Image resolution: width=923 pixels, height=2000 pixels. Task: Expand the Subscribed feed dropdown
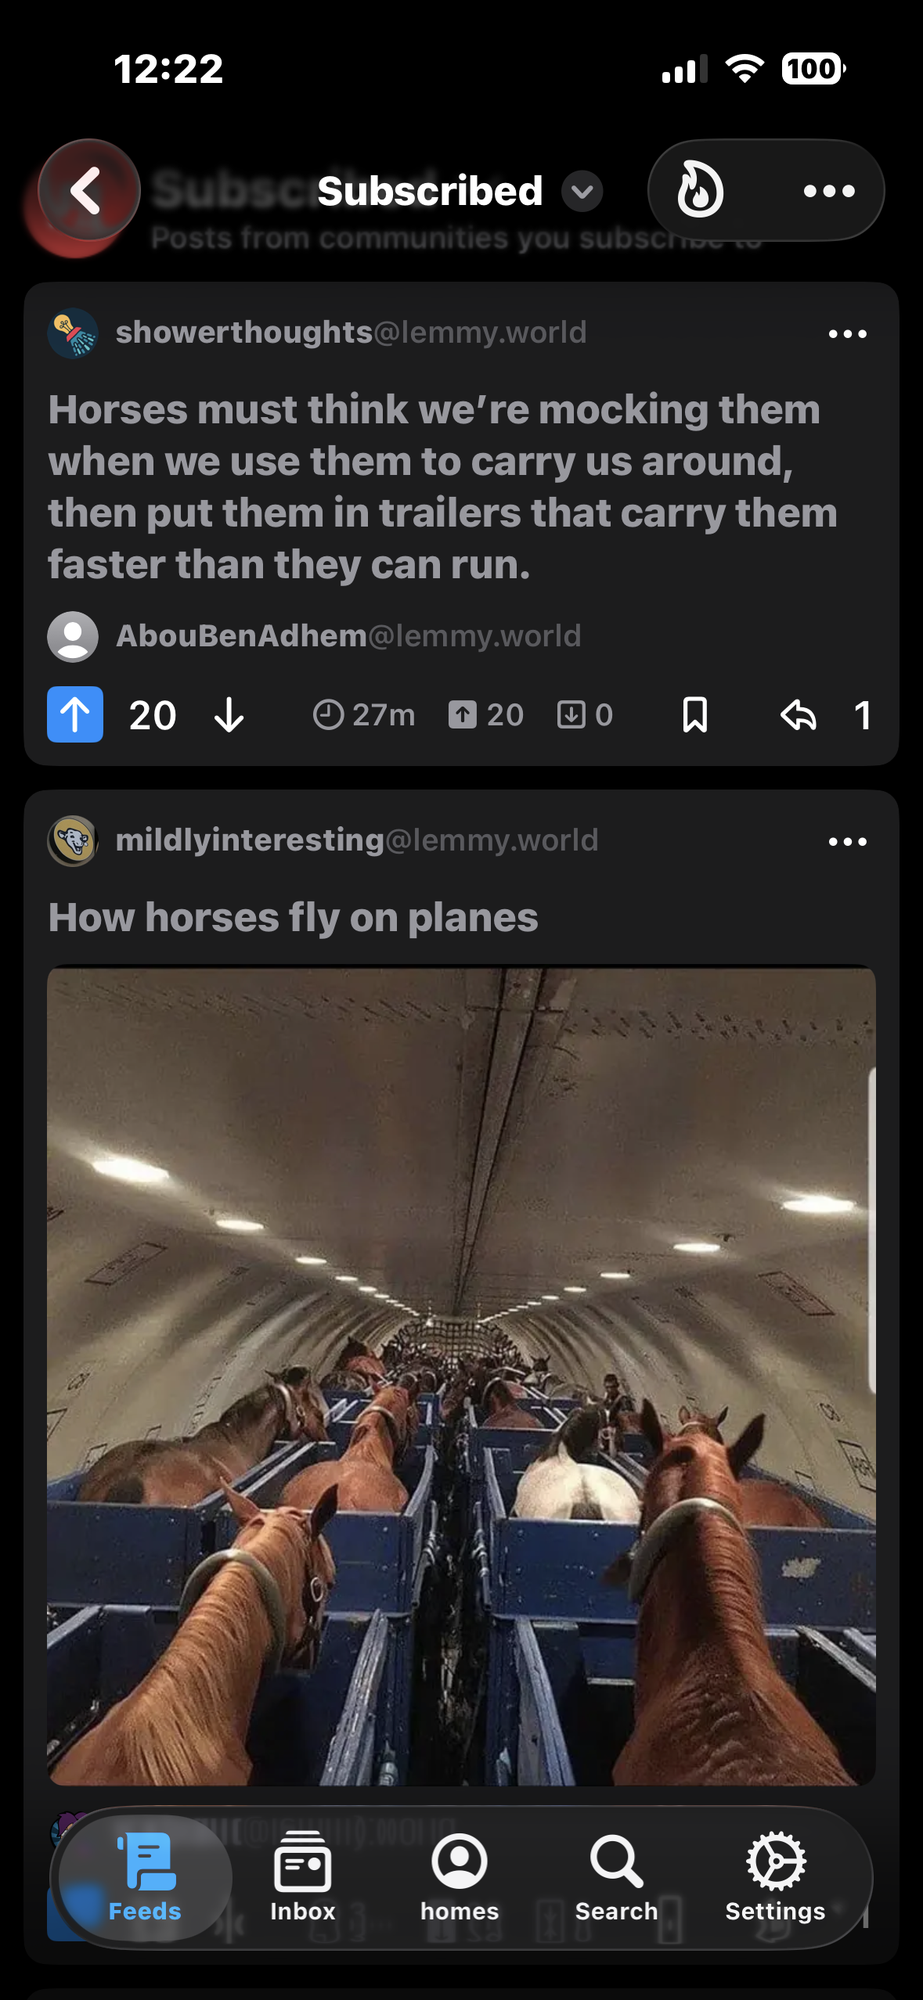582,191
